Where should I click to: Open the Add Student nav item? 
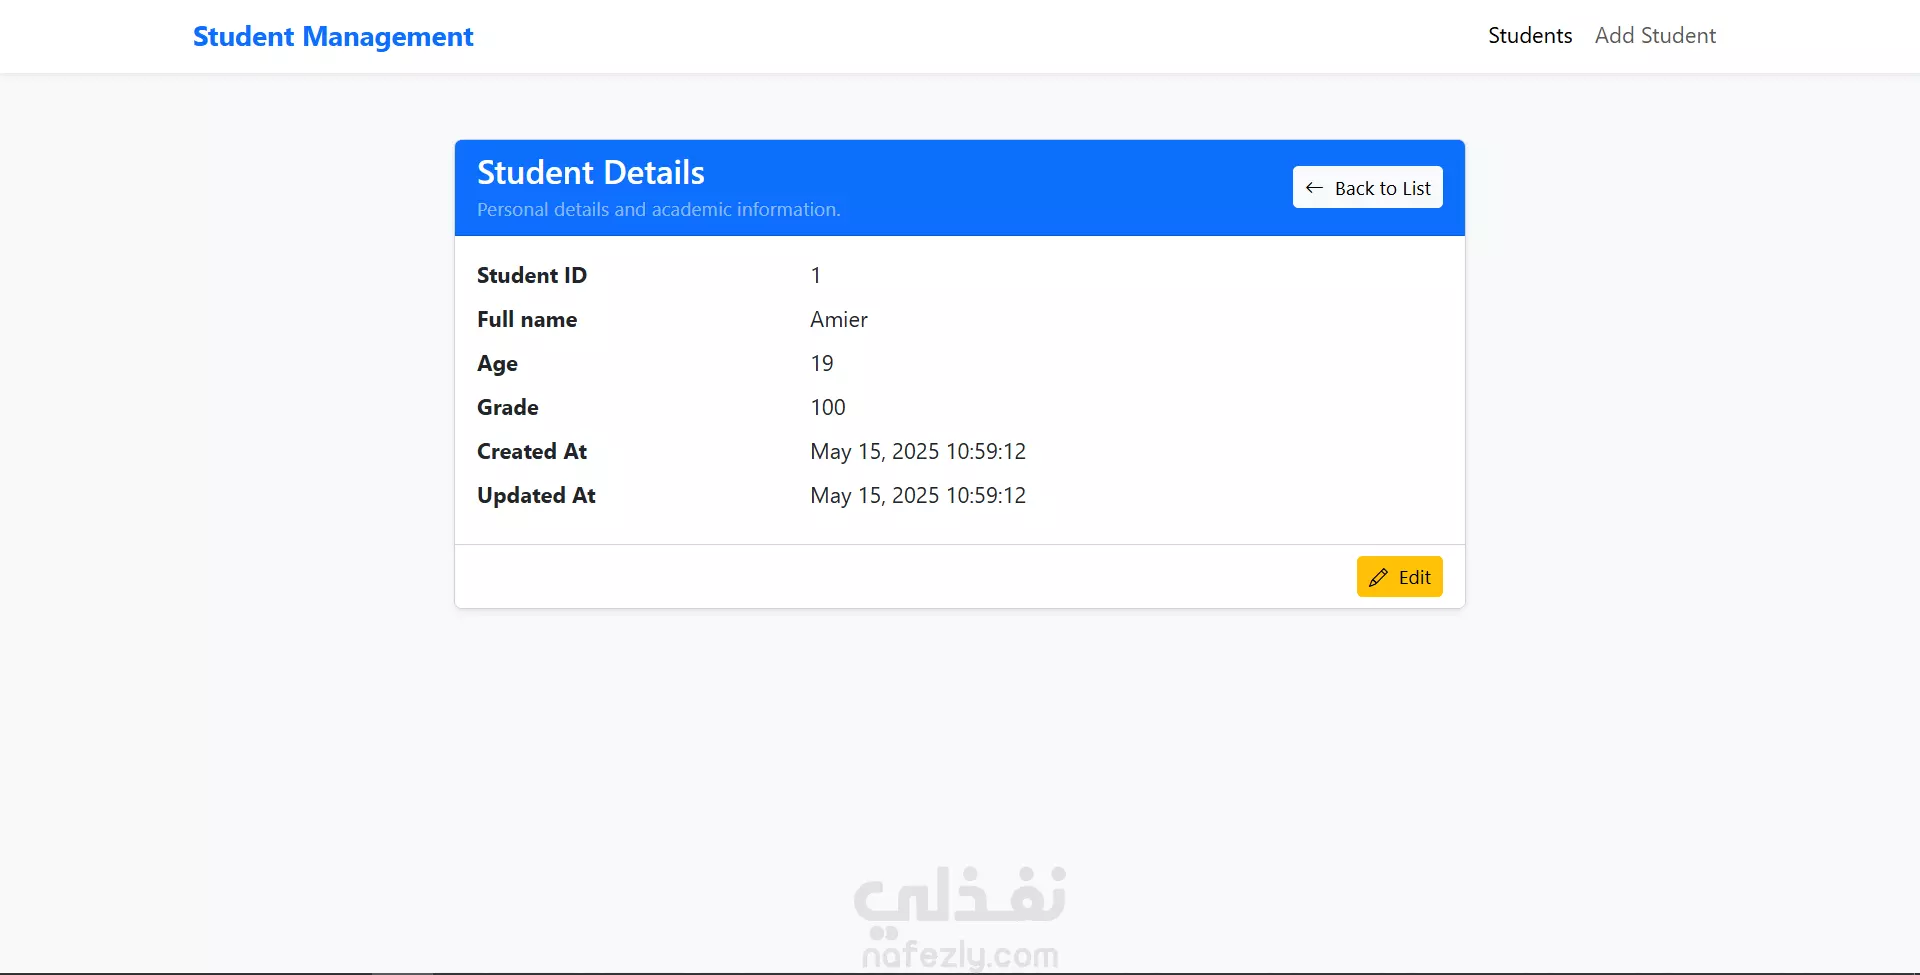[x=1655, y=36]
